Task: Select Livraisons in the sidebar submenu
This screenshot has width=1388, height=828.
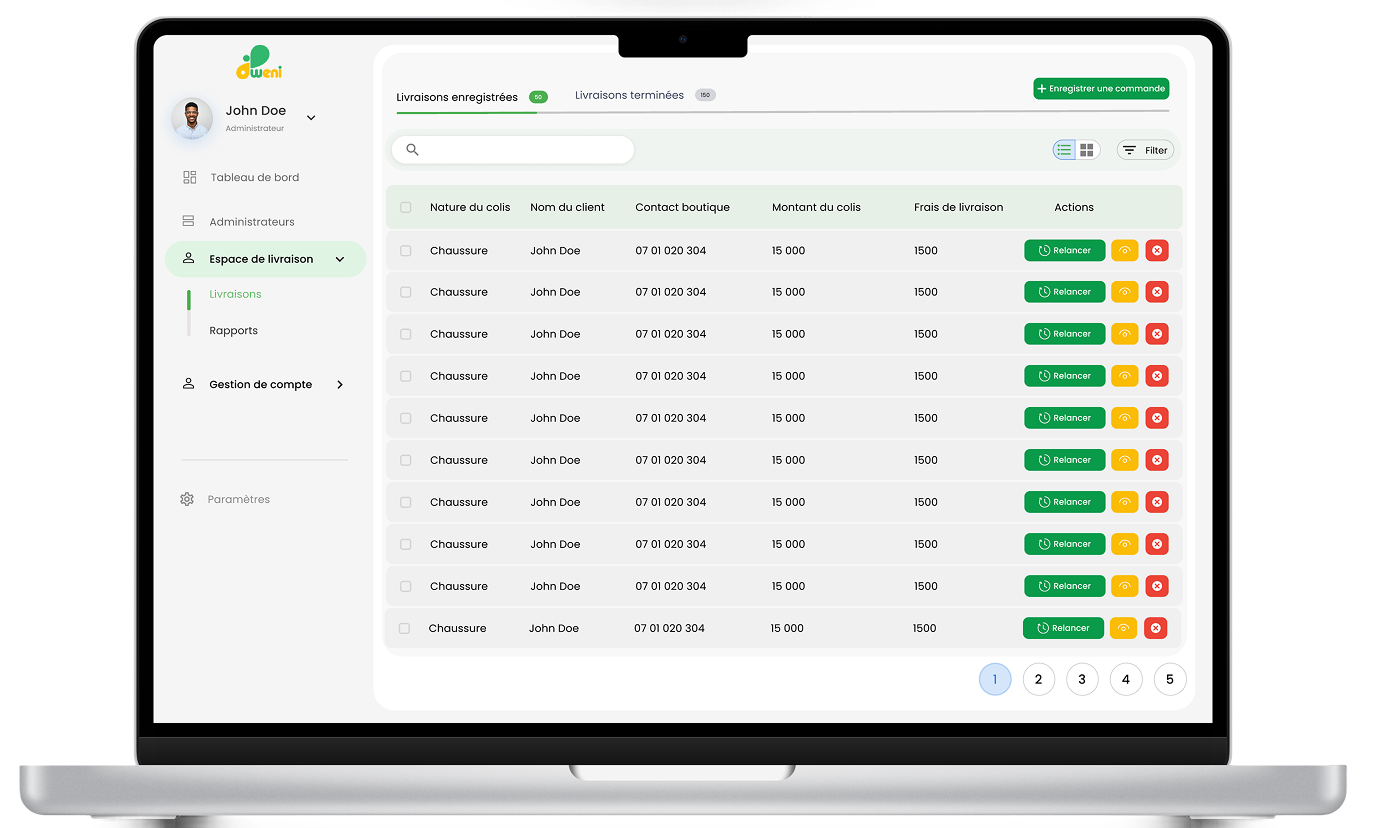Action: tap(235, 294)
